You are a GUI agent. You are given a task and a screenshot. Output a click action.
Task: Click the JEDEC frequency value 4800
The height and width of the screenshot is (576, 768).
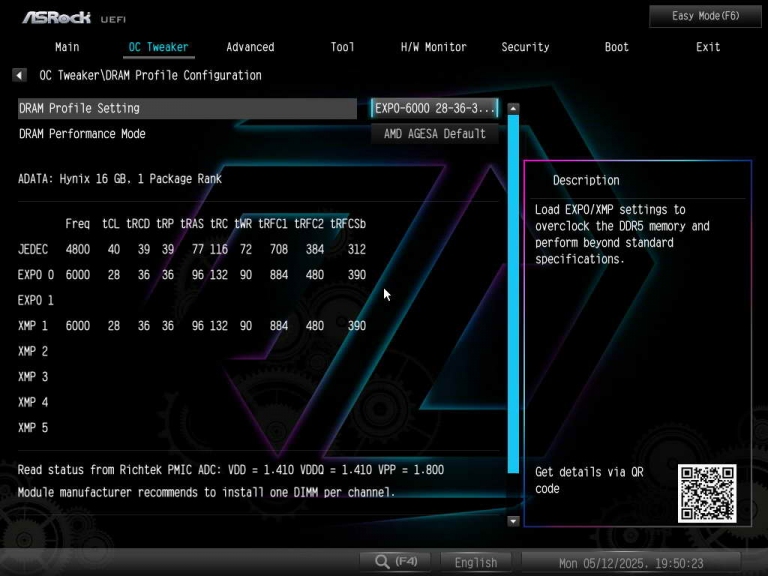pos(78,249)
